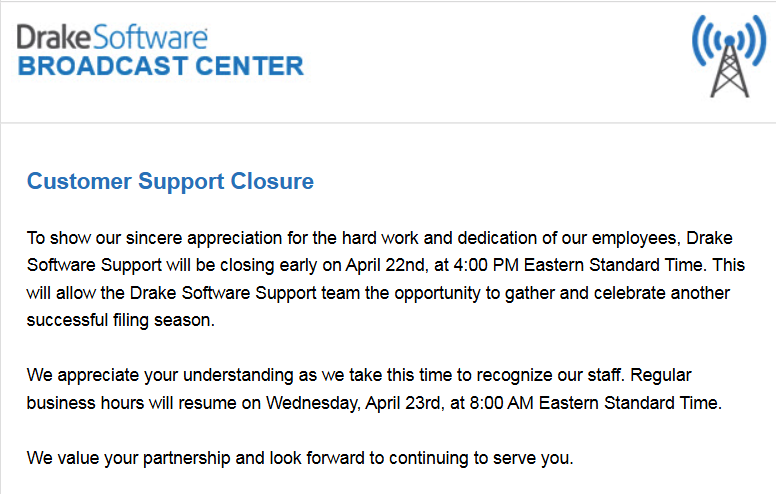The width and height of the screenshot is (776, 494).
Task: Click the word 'CENTER' in the header
Action: (x=249, y=66)
